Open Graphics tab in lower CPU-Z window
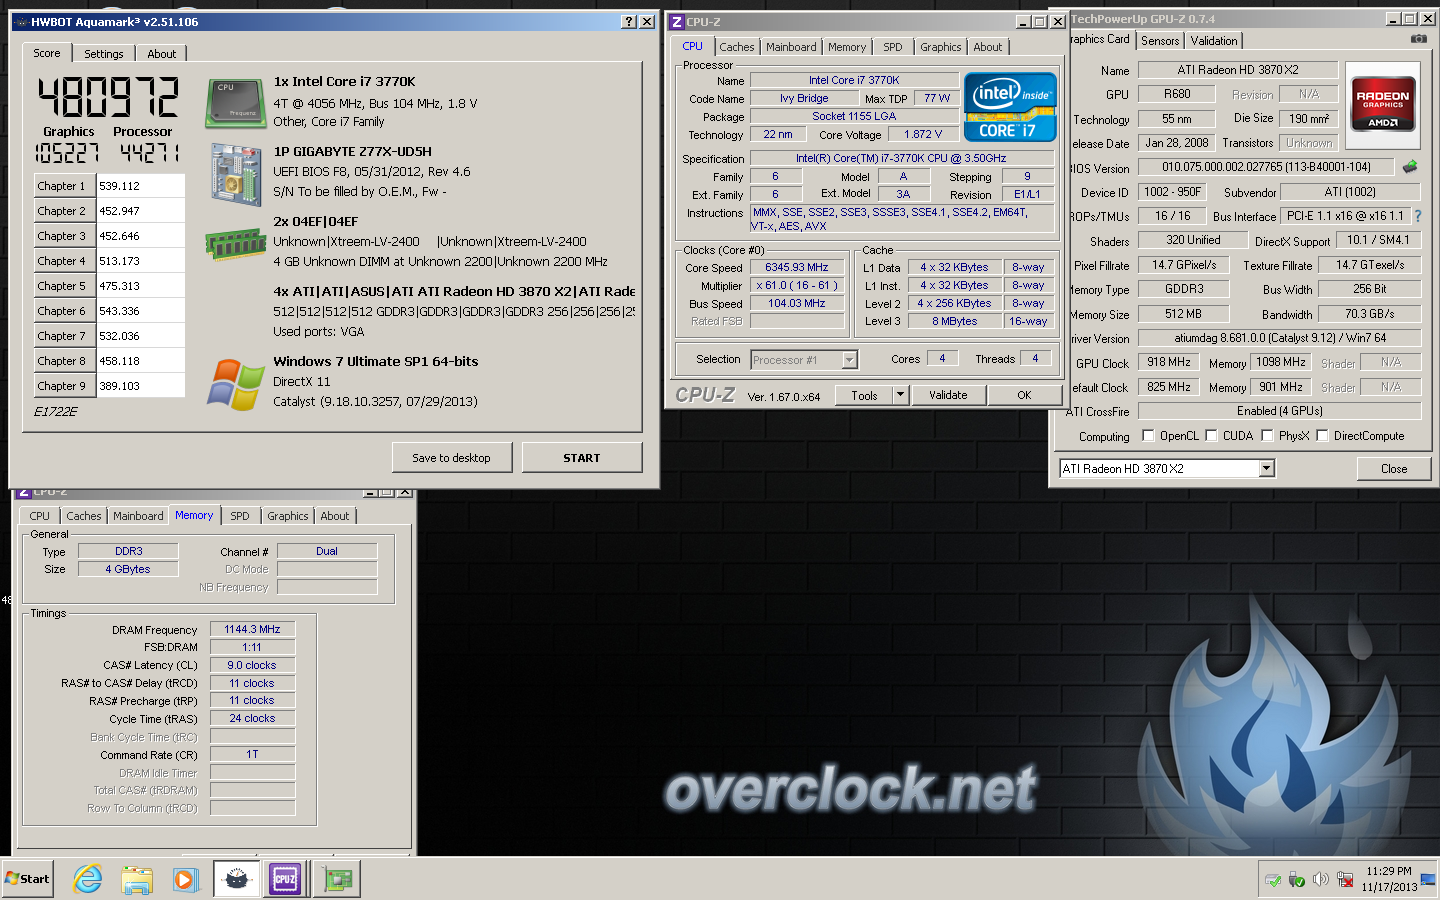 [x=288, y=516]
